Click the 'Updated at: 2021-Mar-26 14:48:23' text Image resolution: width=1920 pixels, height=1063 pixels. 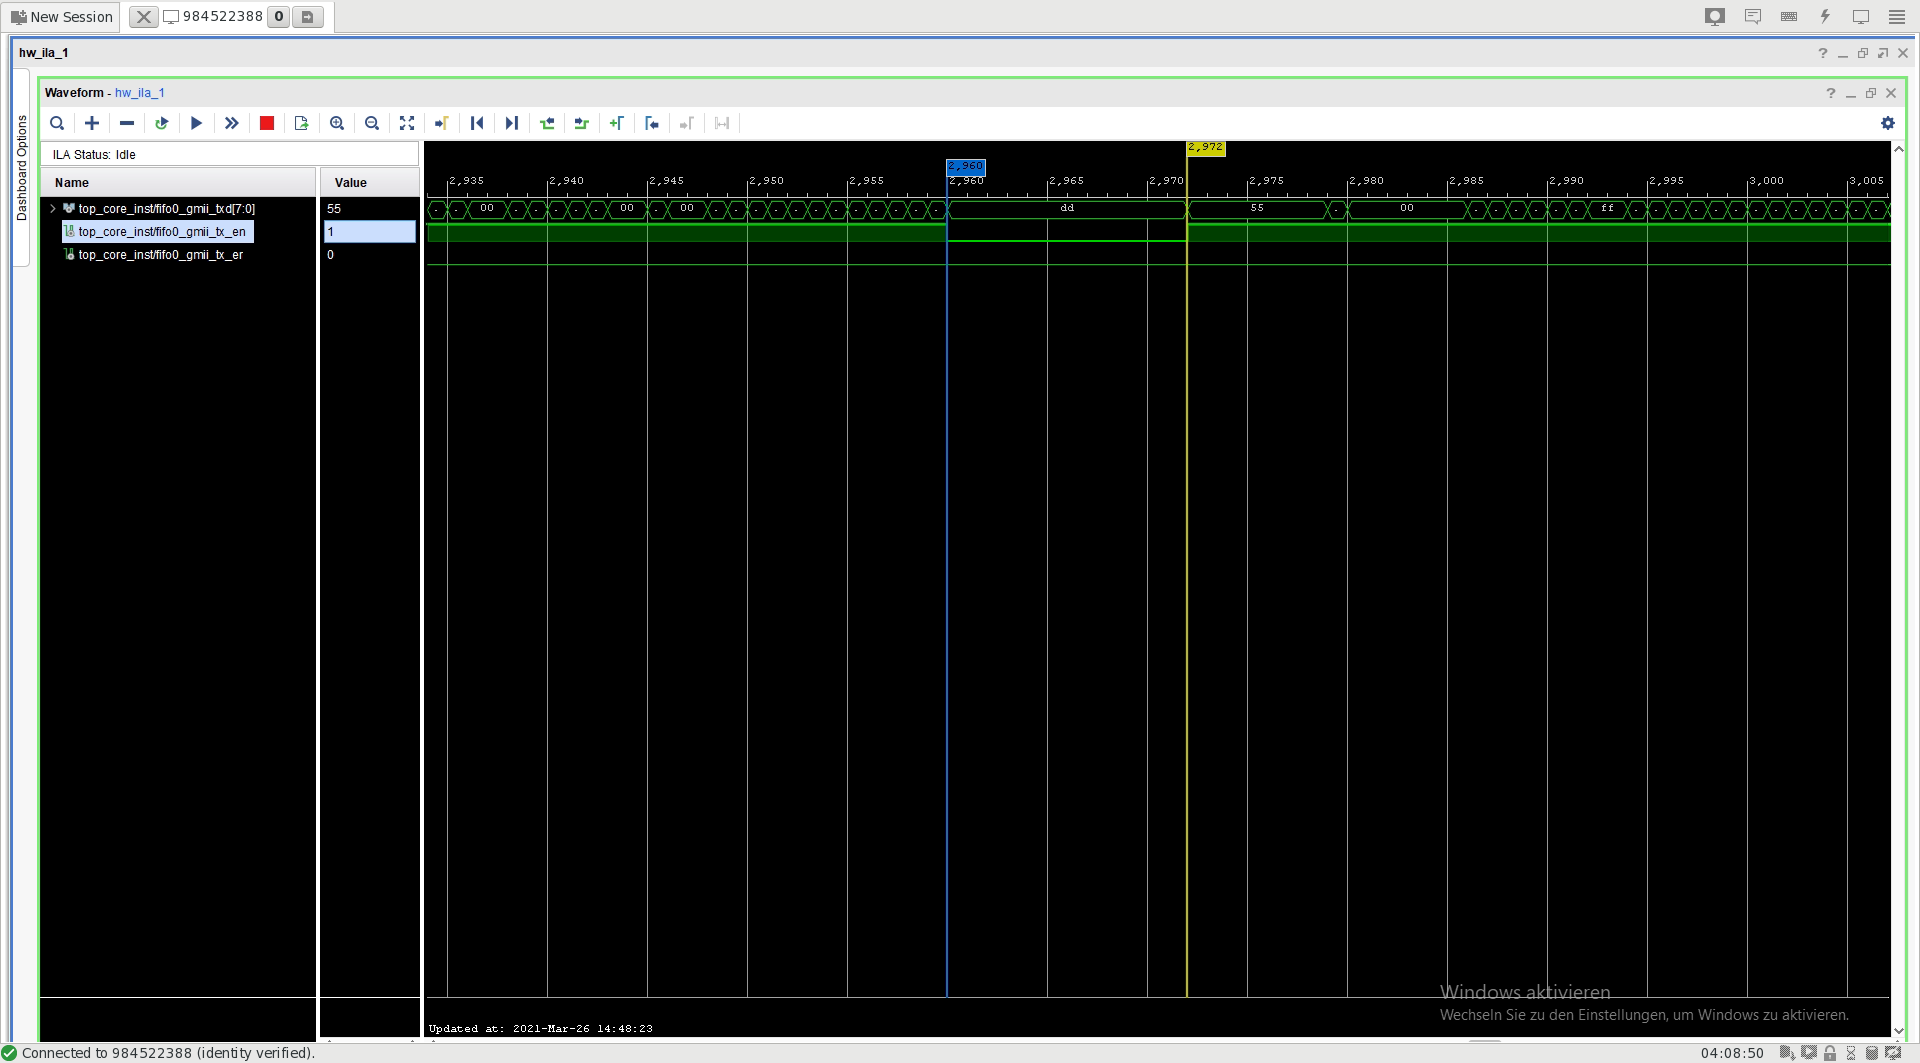point(541,1029)
